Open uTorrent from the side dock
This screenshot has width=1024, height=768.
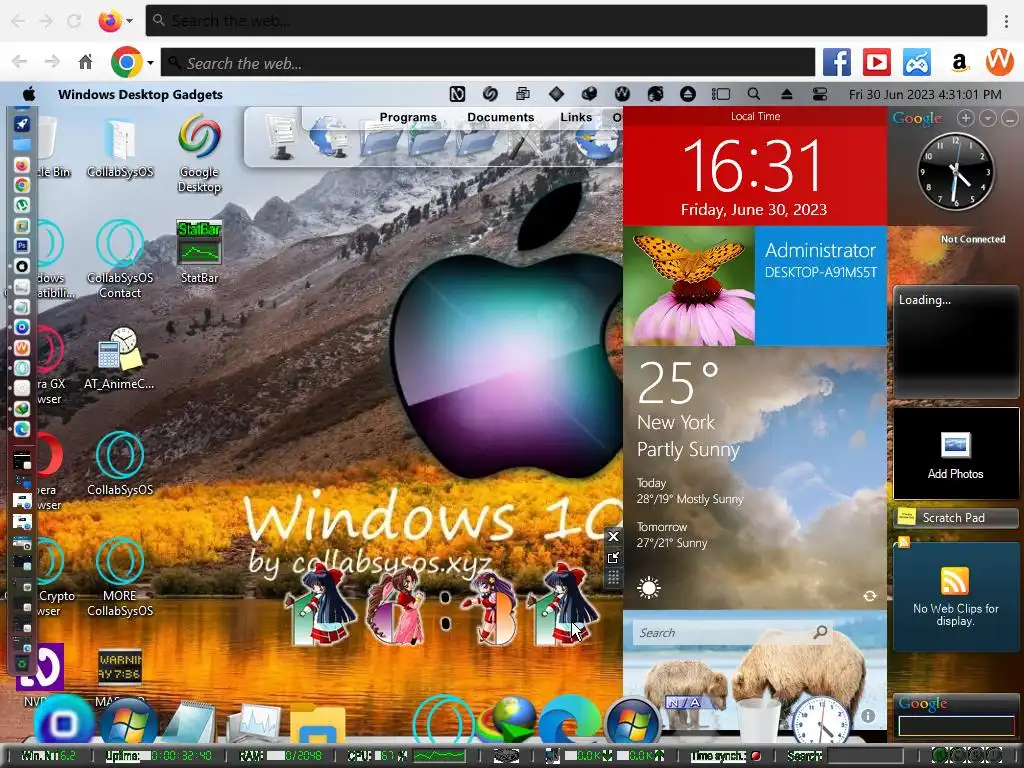coord(22,205)
